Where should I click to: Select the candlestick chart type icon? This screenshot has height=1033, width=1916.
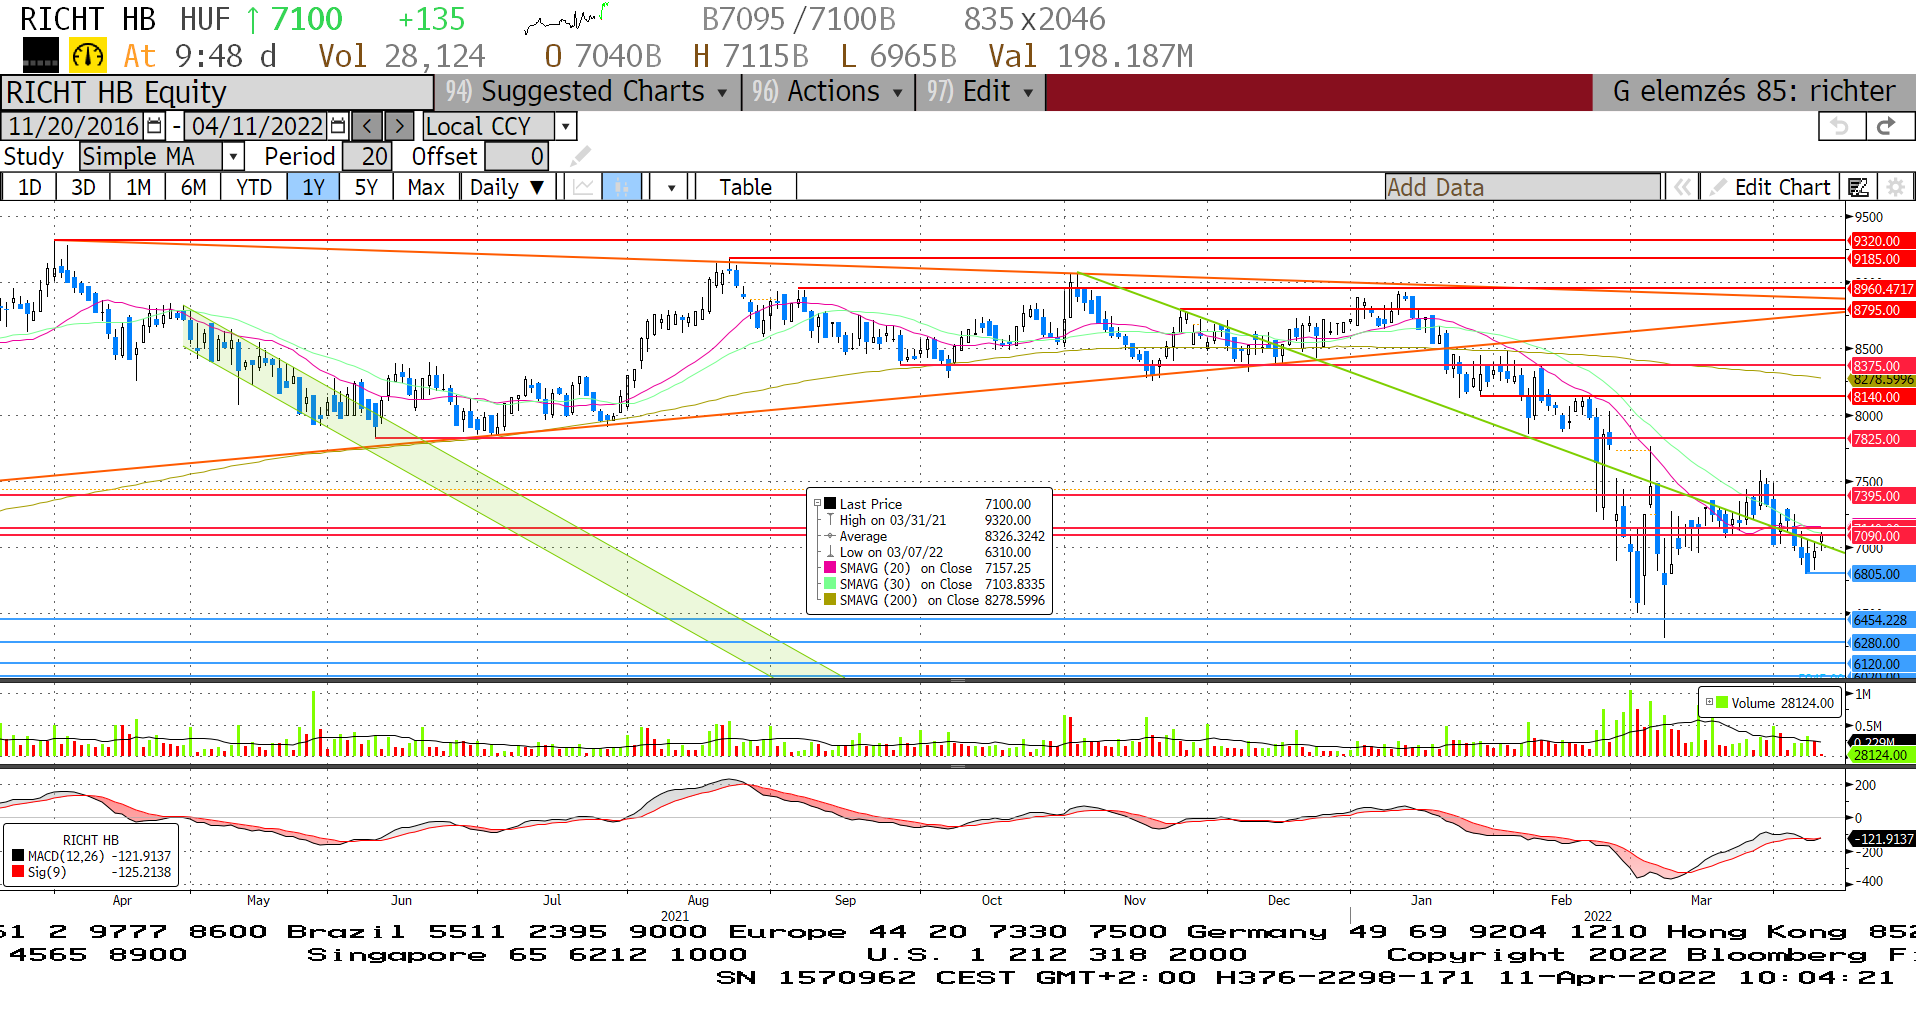tap(622, 187)
